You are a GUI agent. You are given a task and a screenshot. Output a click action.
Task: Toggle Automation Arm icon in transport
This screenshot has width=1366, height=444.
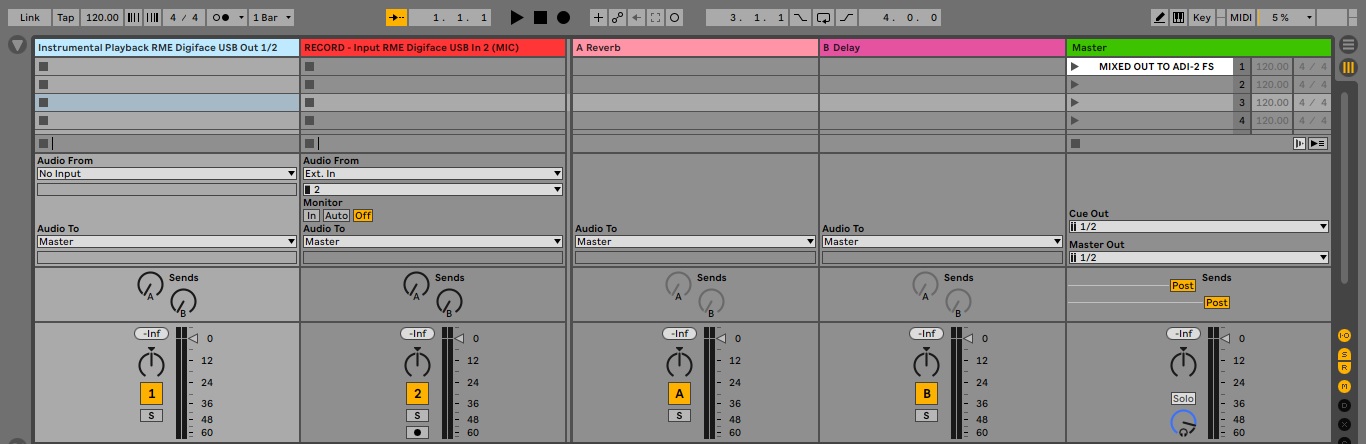(x=617, y=17)
